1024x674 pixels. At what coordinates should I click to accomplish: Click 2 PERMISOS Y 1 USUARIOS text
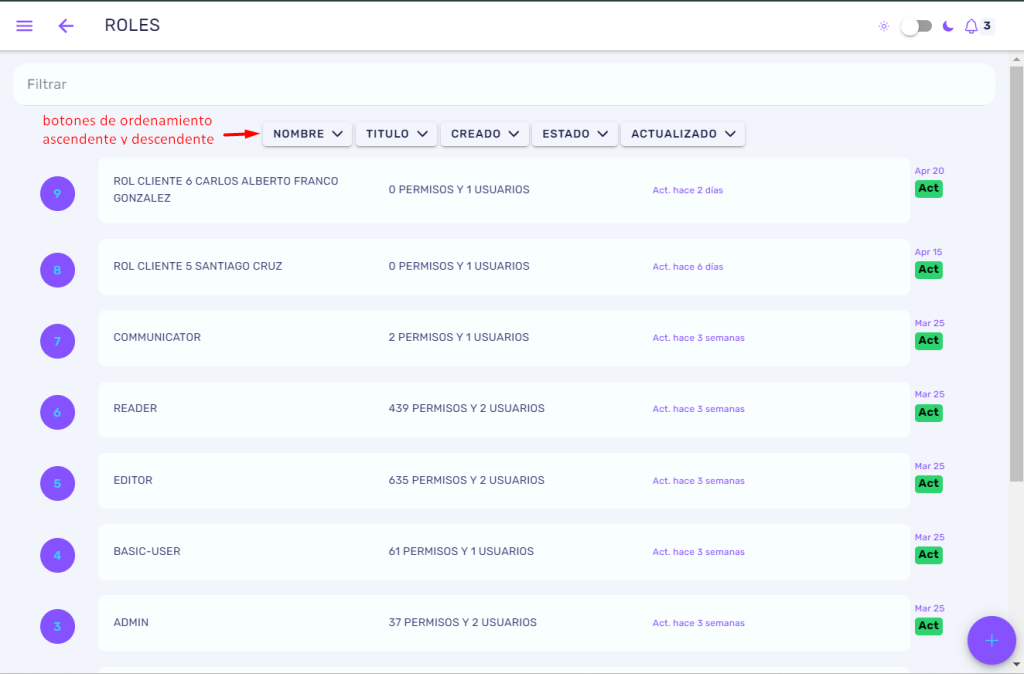(x=458, y=338)
